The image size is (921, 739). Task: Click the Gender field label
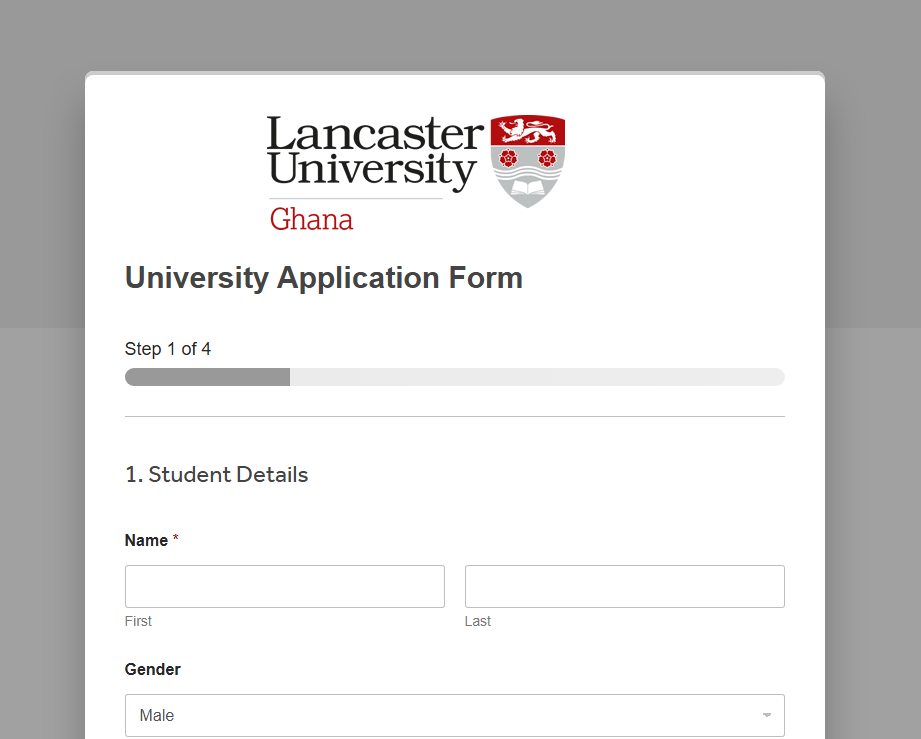tap(153, 669)
